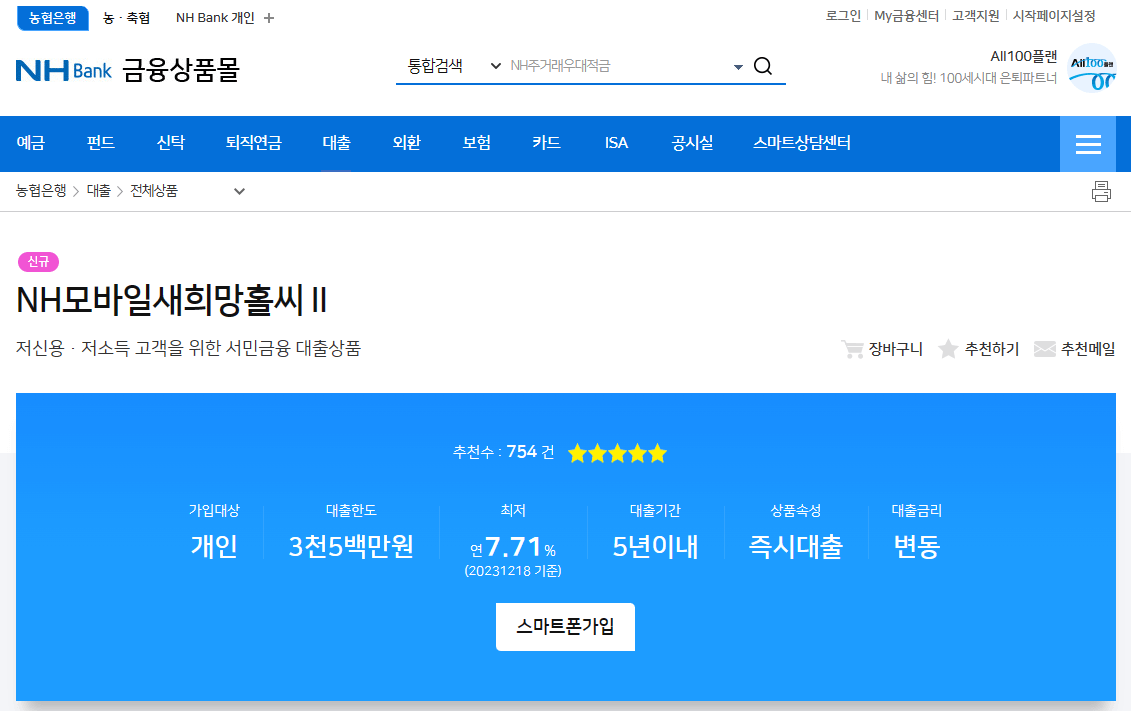This screenshot has width=1131, height=711.
Task: Open the 전체상품 breadcrumb dropdown
Action: click(238, 190)
